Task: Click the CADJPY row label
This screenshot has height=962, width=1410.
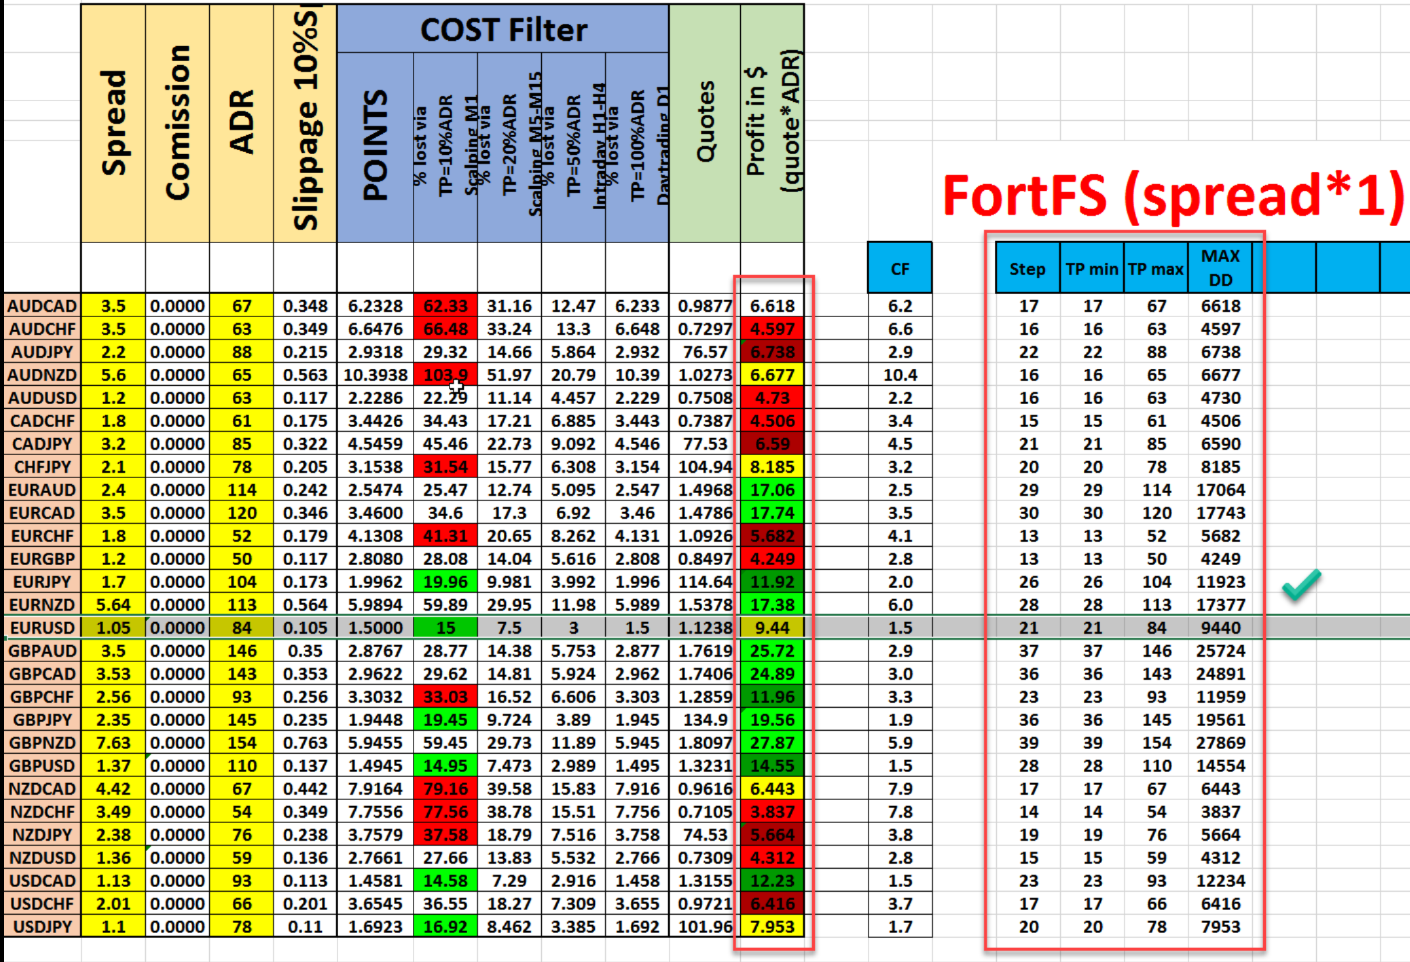Action: click(x=42, y=444)
